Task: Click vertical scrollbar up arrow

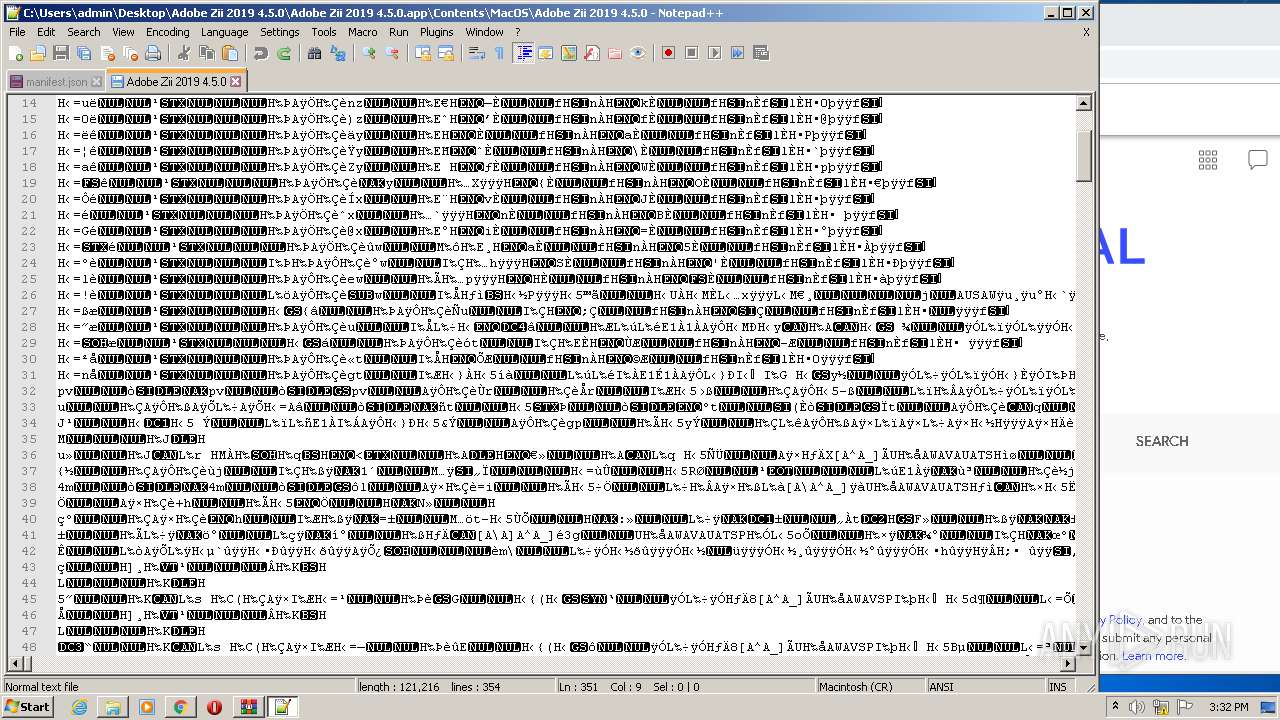Action: tap(1084, 103)
